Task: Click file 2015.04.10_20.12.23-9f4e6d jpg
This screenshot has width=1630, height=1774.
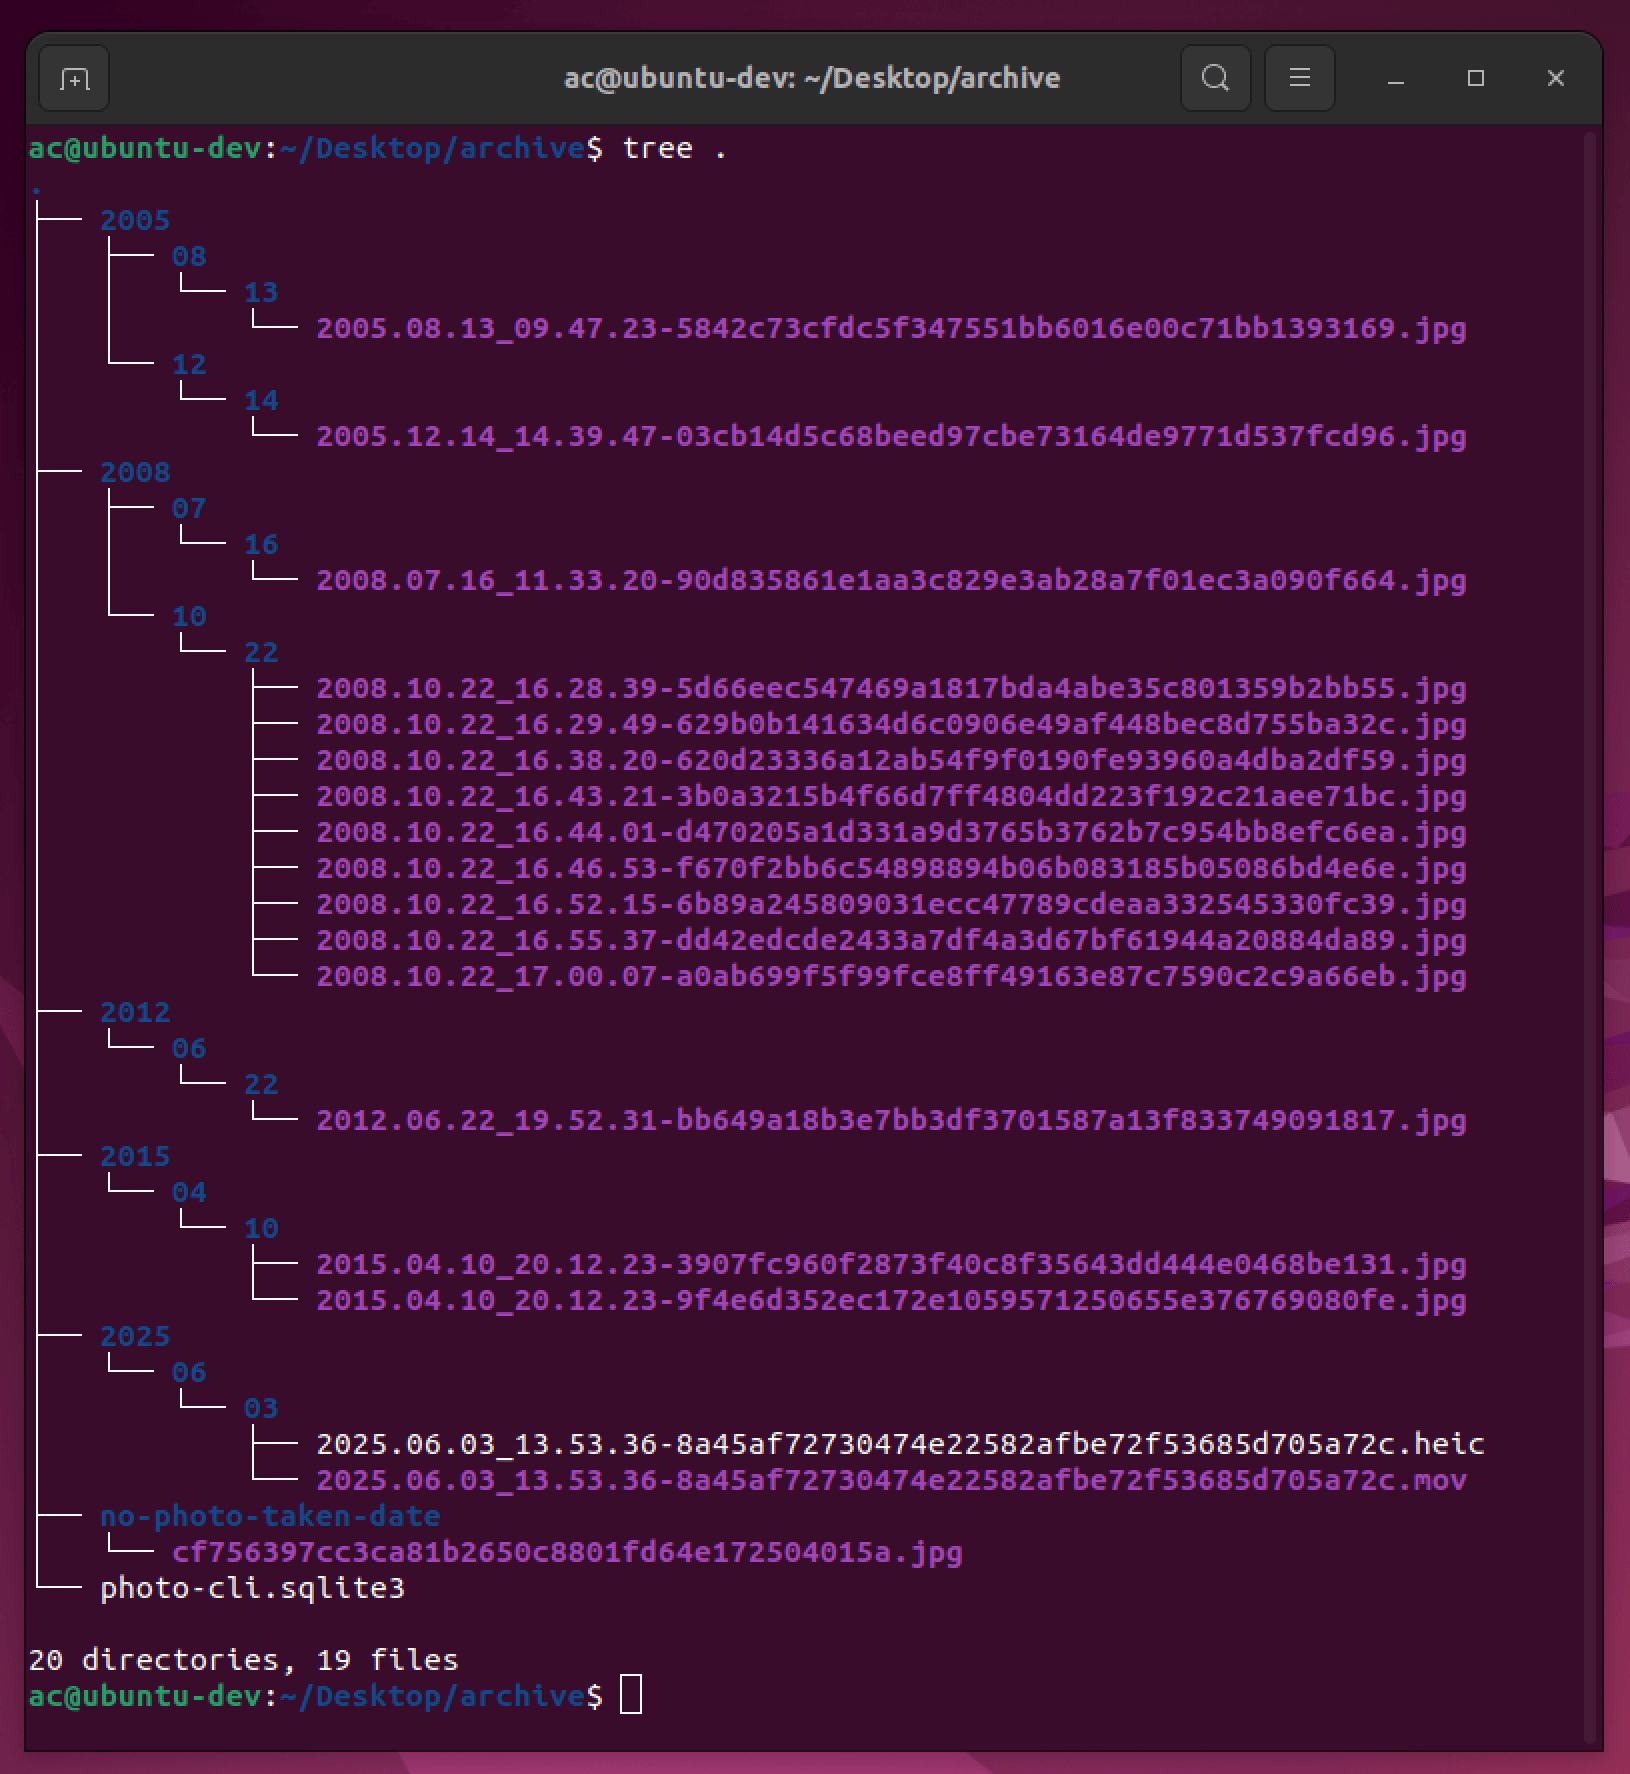Action: click(891, 1300)
